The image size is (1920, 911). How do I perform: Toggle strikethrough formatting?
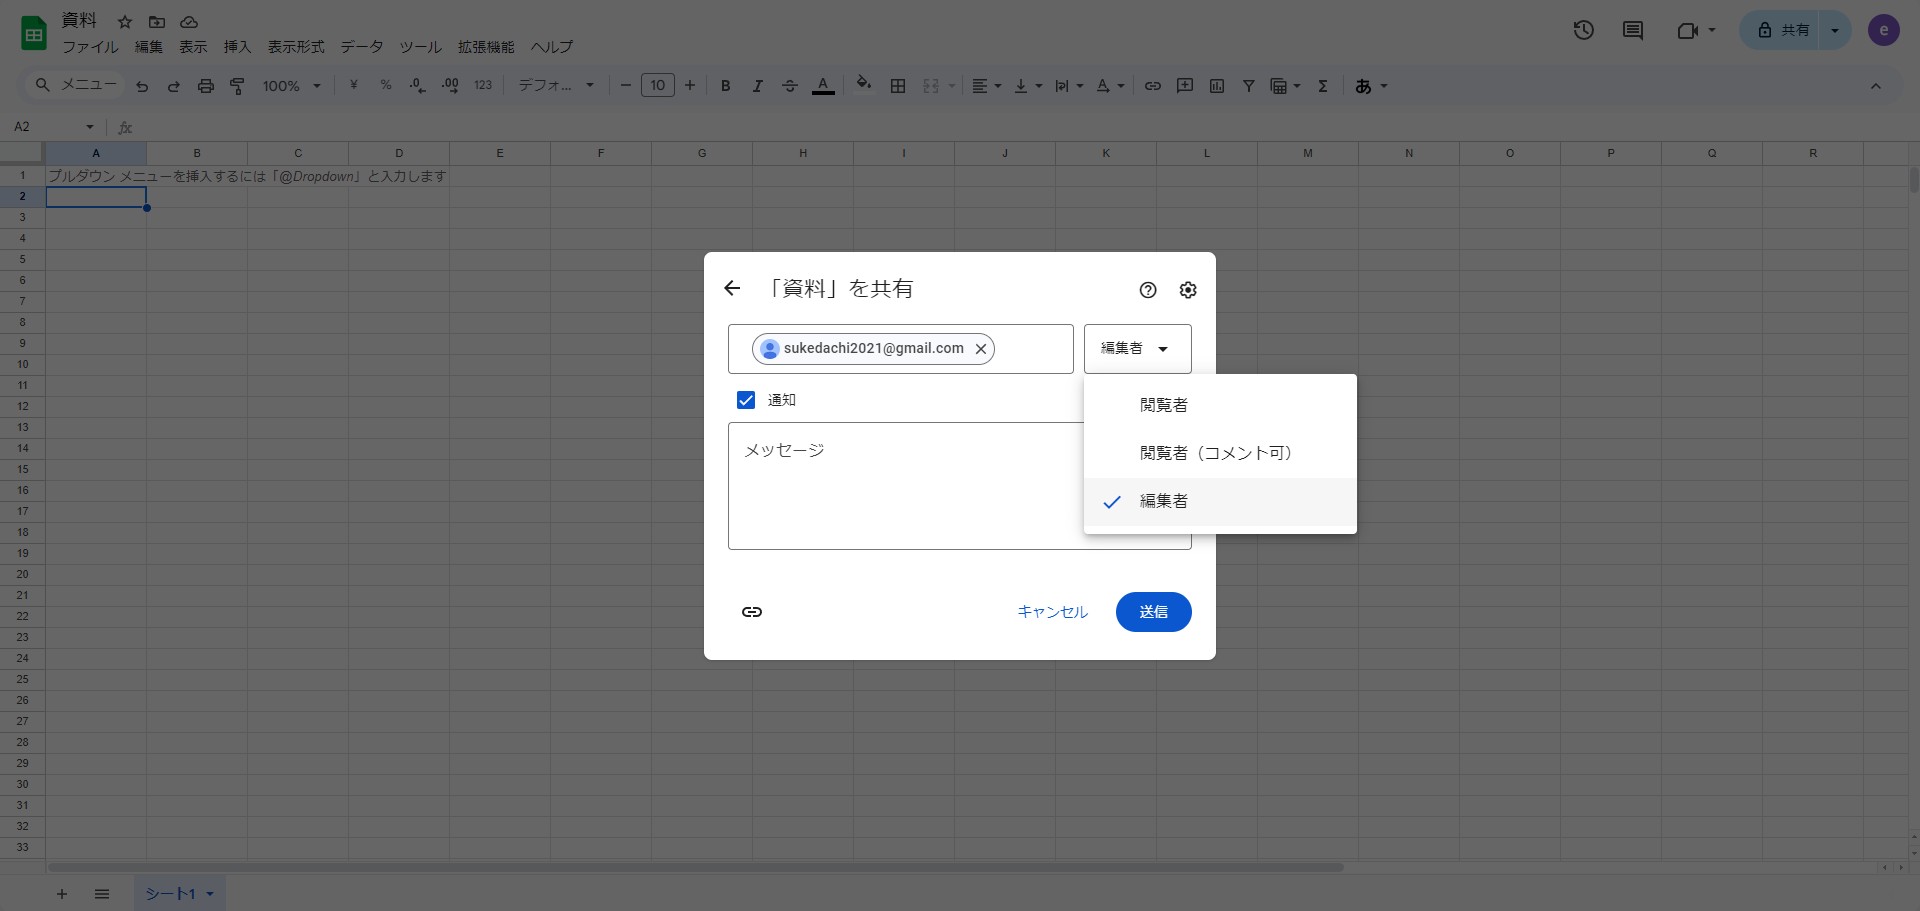790,86
